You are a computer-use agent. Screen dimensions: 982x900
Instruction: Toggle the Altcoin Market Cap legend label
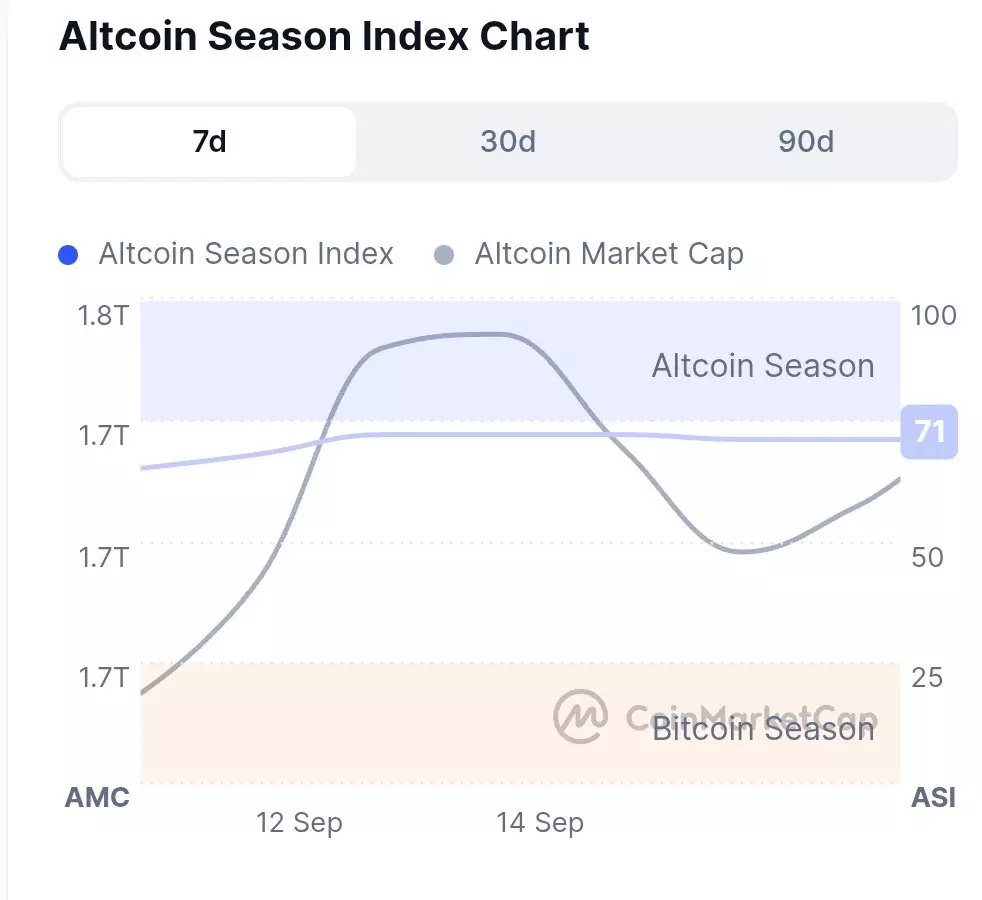tap(609, 254)
